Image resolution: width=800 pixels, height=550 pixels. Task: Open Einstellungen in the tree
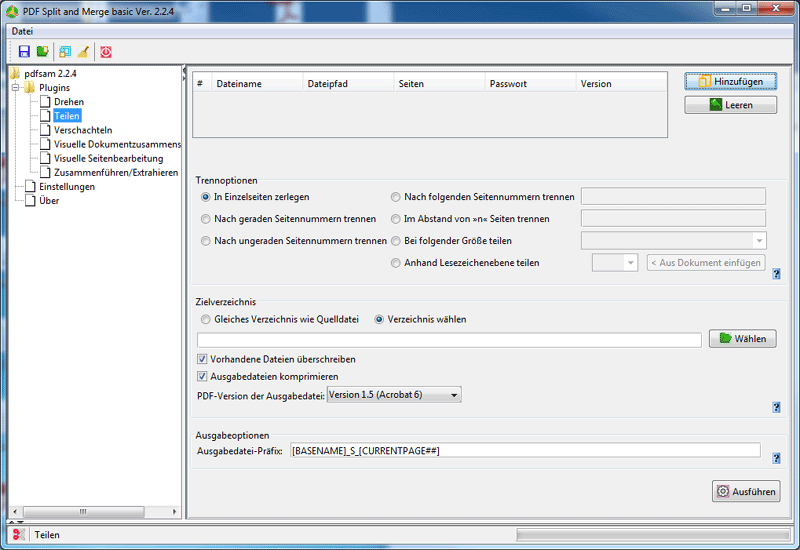click(67, 186)
